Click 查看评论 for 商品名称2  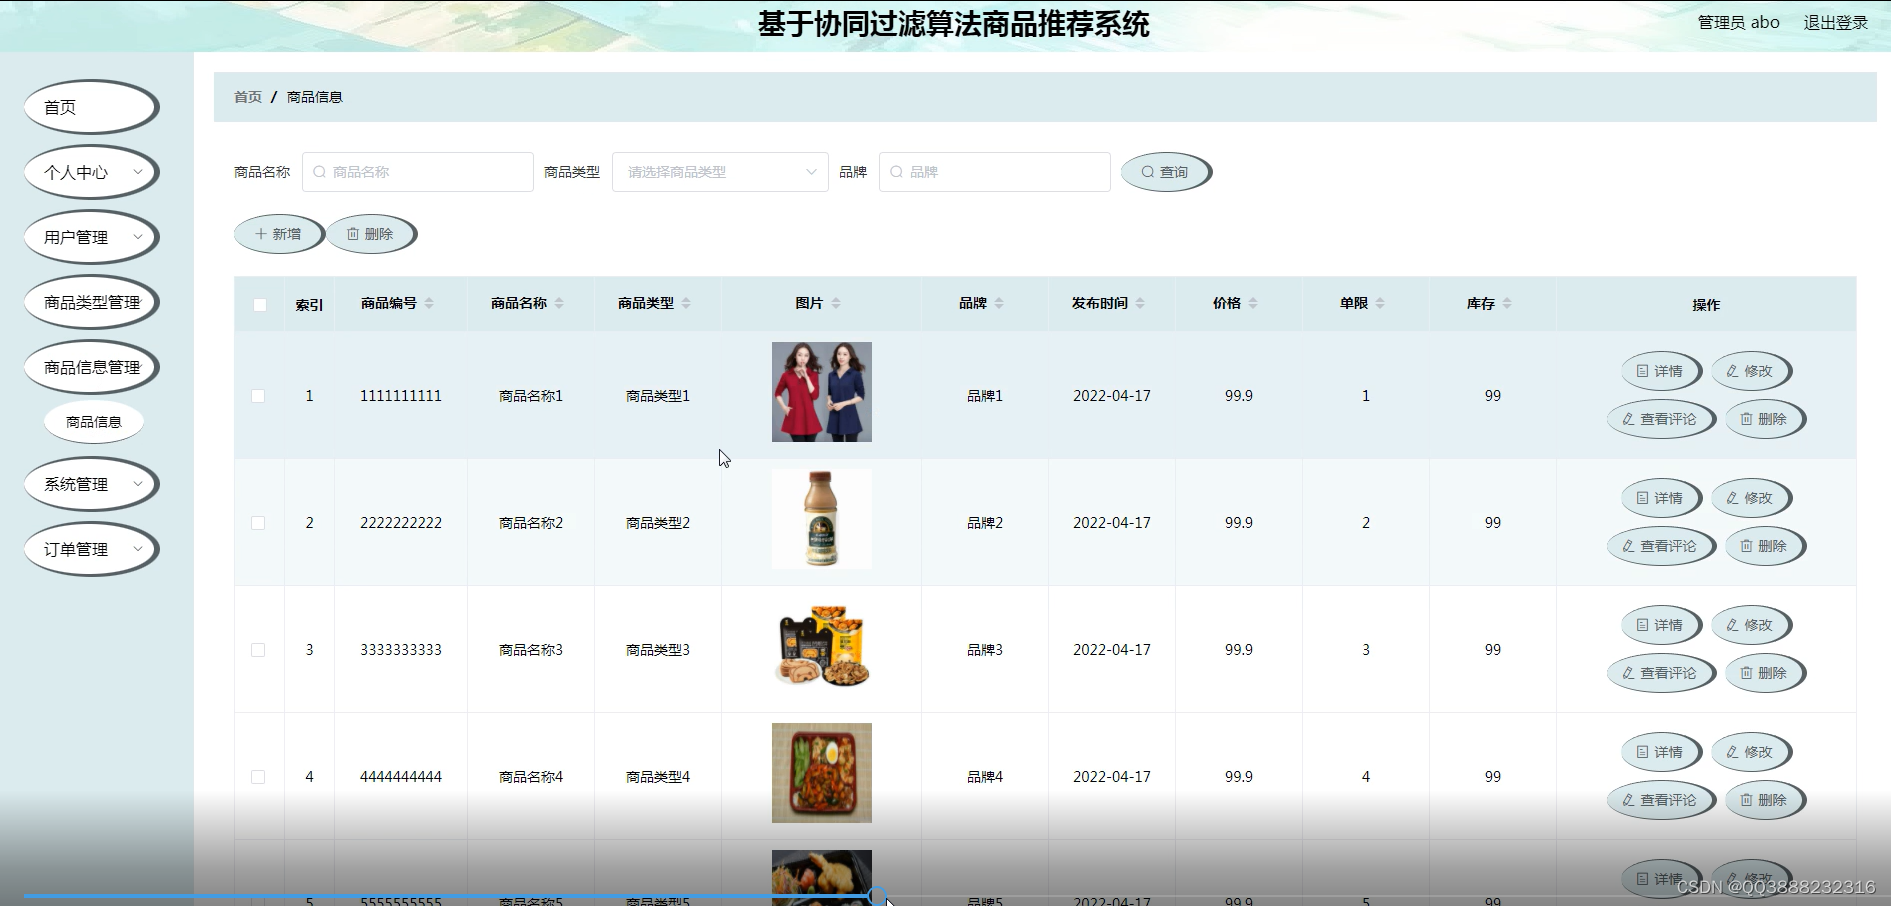[1661, 546]
